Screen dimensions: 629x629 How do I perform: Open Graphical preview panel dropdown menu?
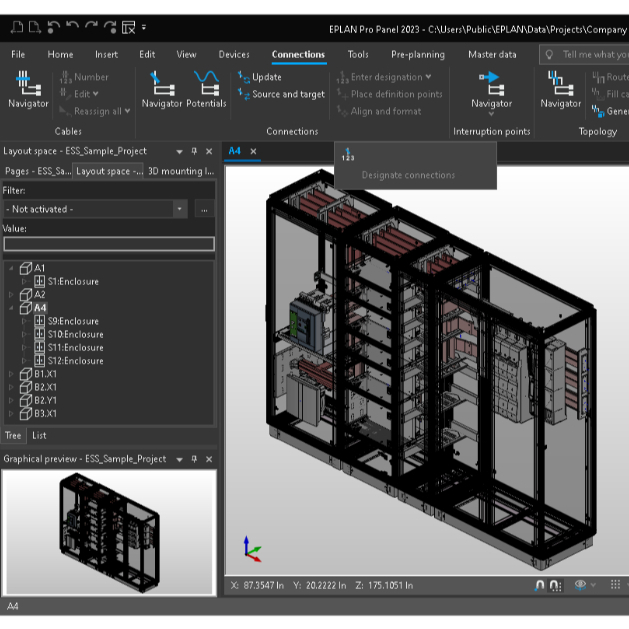tap(179, 459)
